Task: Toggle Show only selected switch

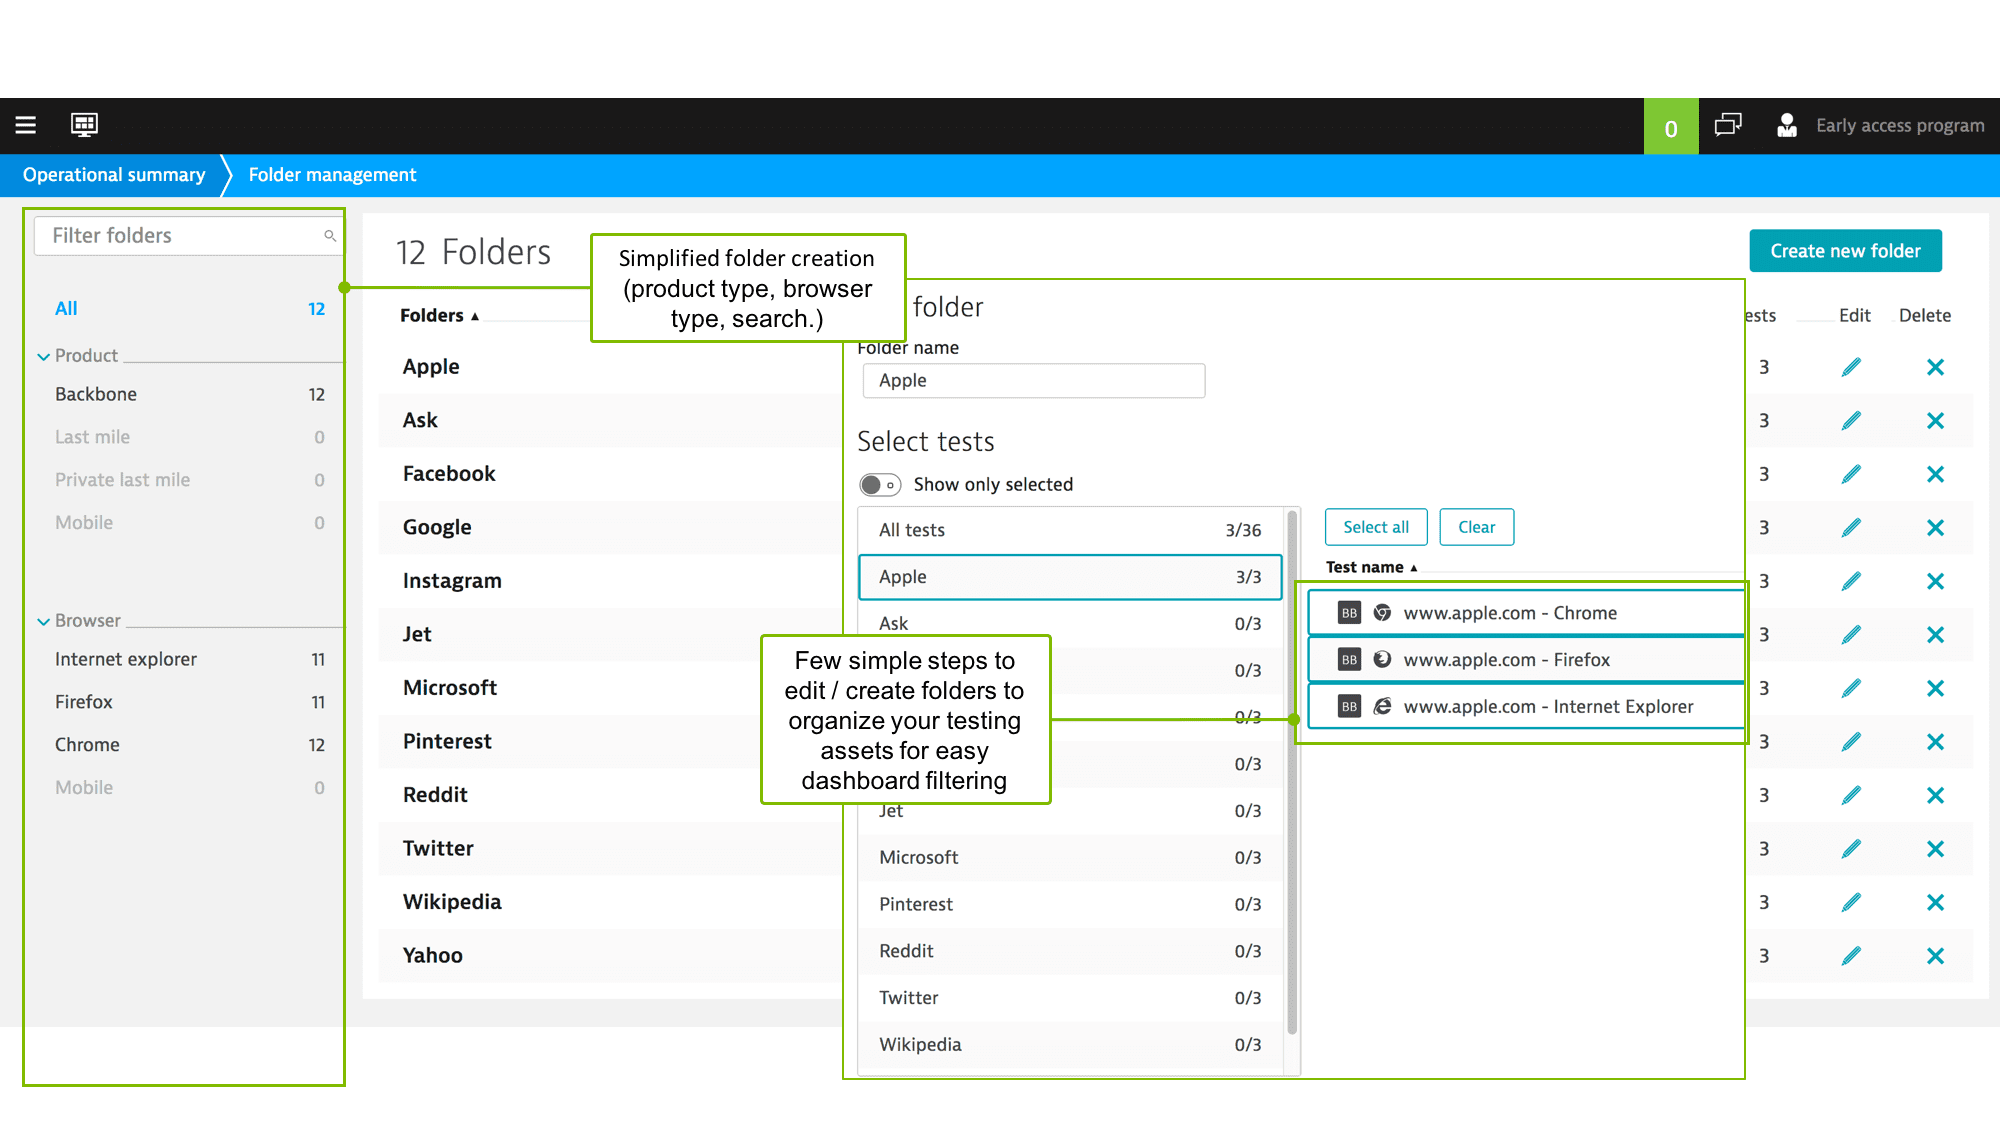Action: pos(880,485)
